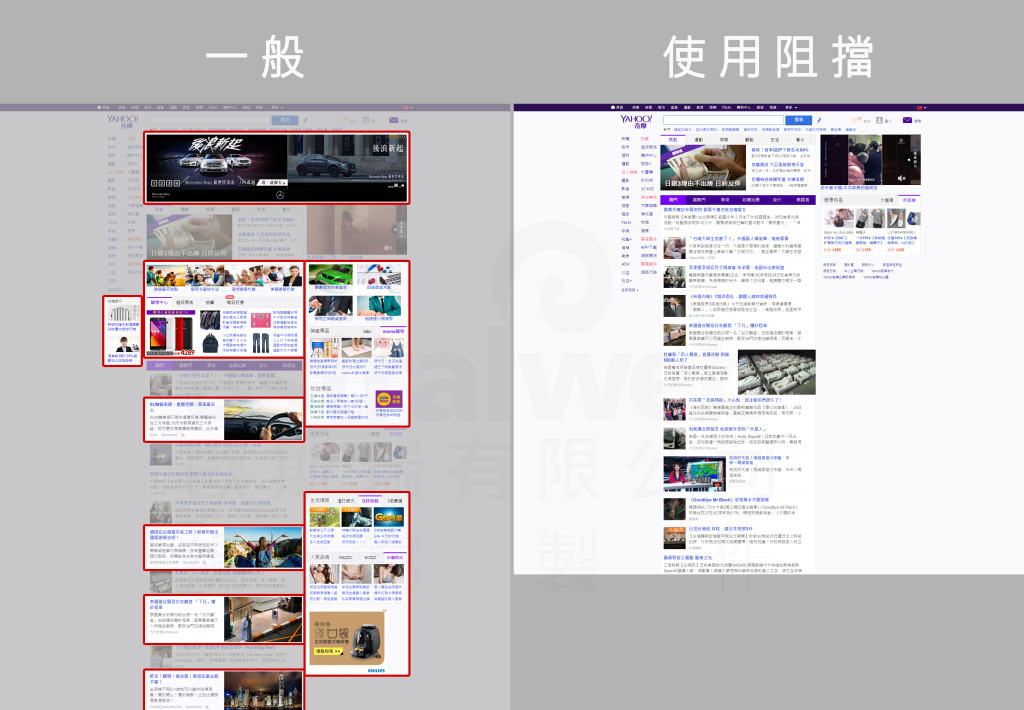Click the pencil icon beside the search button

pos(819,120)
